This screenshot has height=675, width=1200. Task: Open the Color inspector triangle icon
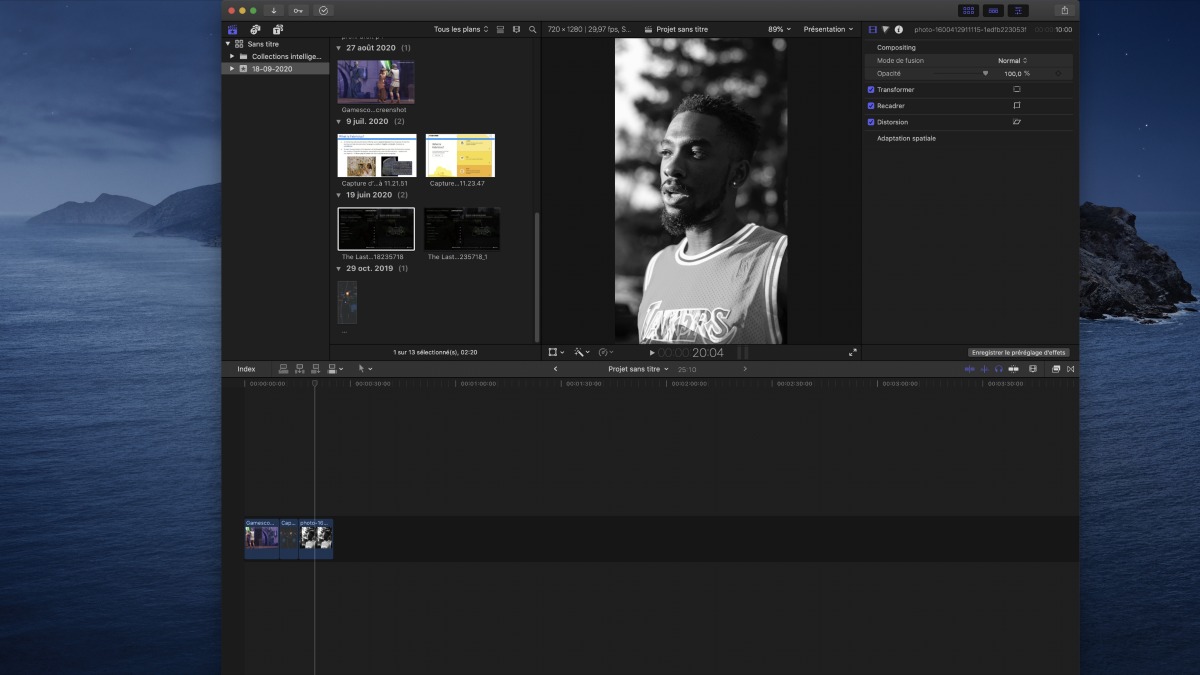[x=885, y=29]
